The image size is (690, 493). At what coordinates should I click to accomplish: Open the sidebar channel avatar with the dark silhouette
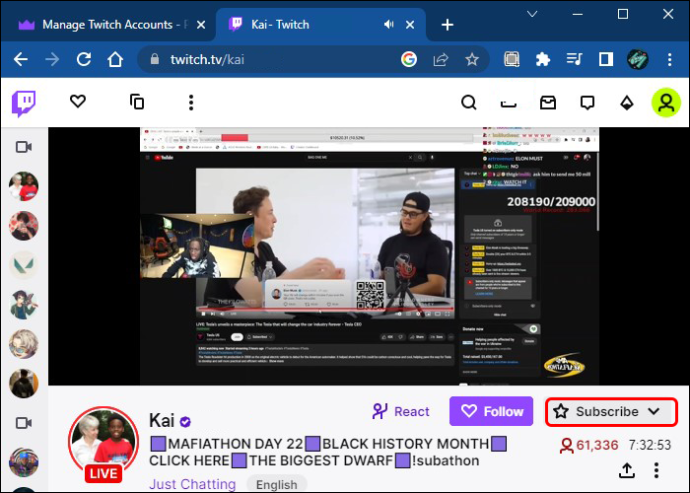[x=24, y=383]
